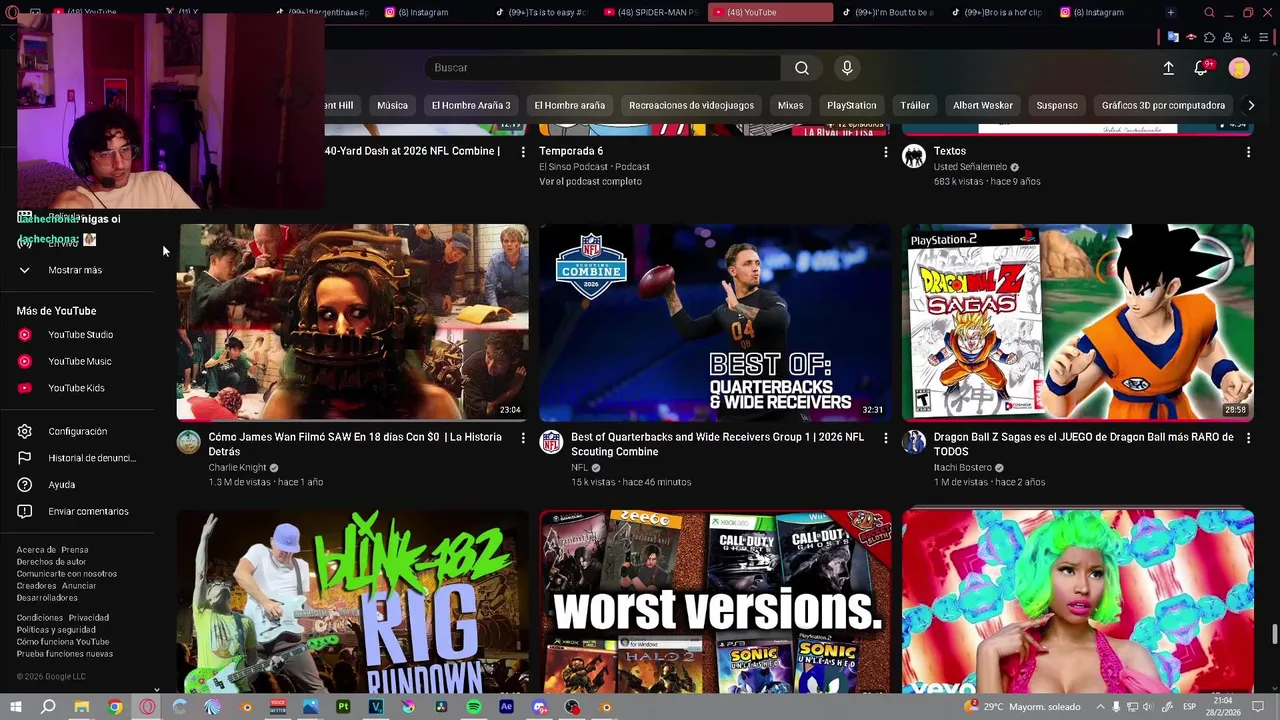Open options menu for NFL Quarterbacks video

coord(885,438)
